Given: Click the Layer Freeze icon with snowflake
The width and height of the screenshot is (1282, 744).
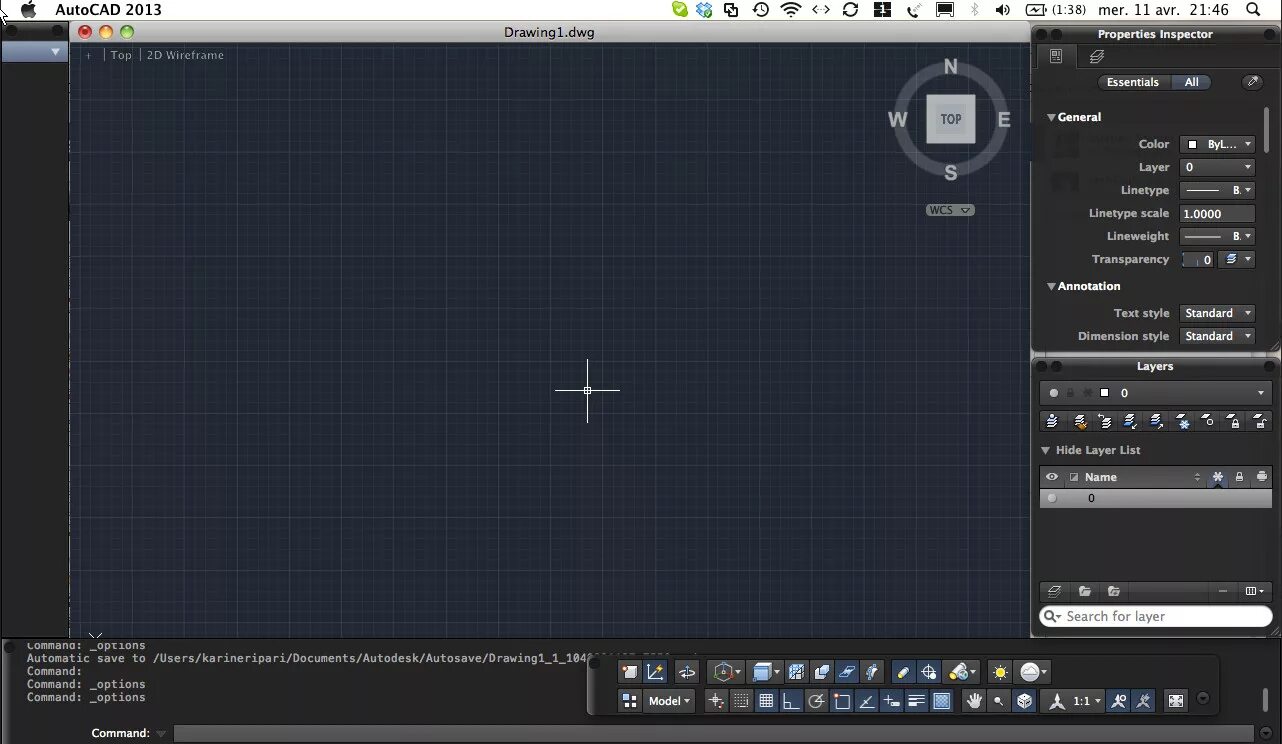Looking at the screenshot, I should [1183, 421].
